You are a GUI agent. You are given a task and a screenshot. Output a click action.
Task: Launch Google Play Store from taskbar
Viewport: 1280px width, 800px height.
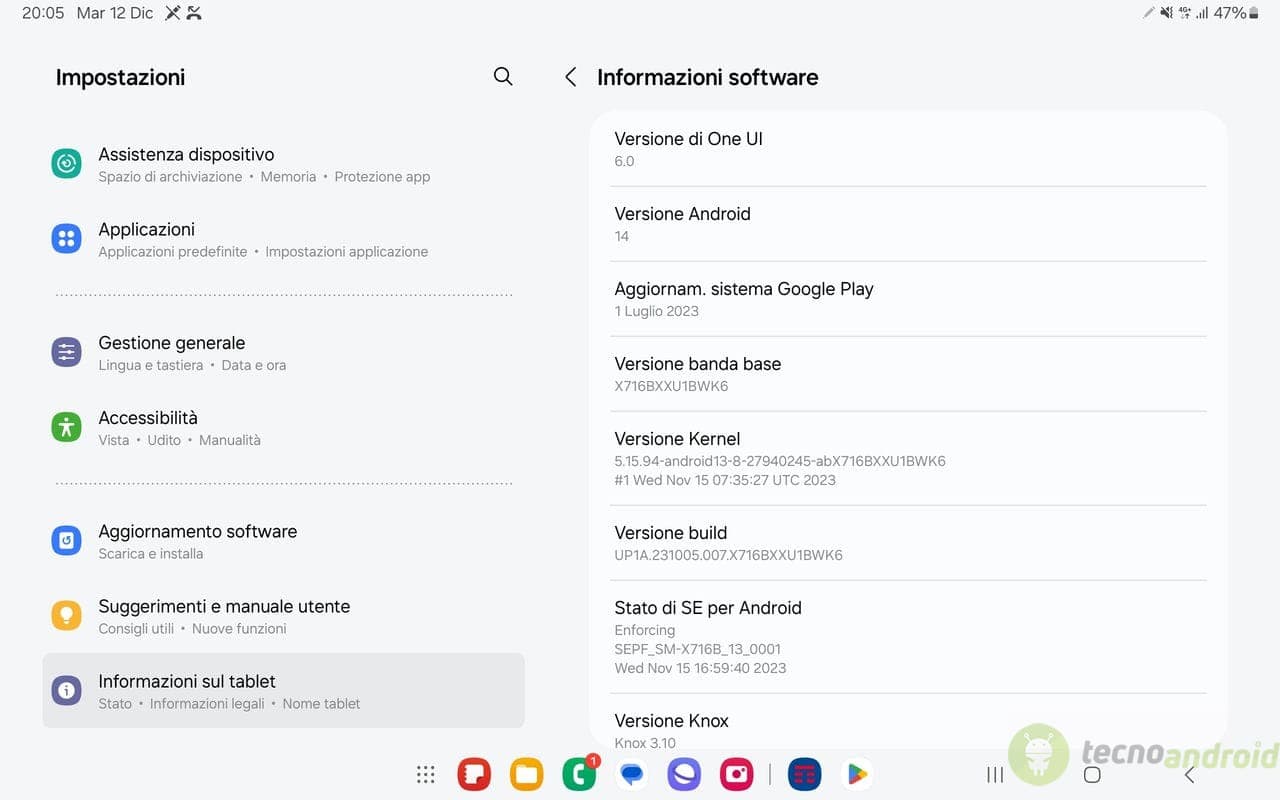coord(857,774)
